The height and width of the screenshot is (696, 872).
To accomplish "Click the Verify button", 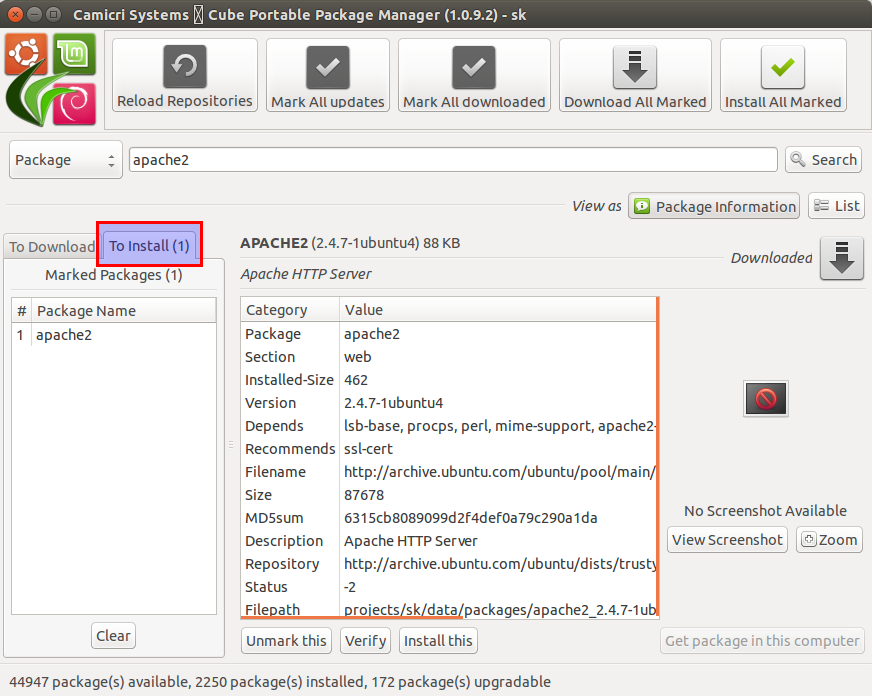I will pos(365,640).
